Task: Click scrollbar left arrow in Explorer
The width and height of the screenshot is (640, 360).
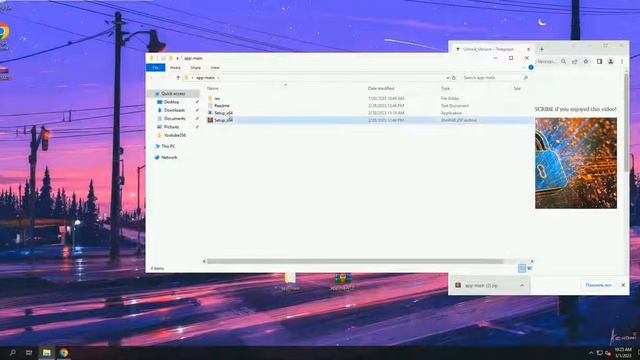Action: pyautogui.click(x=204, y=261)
